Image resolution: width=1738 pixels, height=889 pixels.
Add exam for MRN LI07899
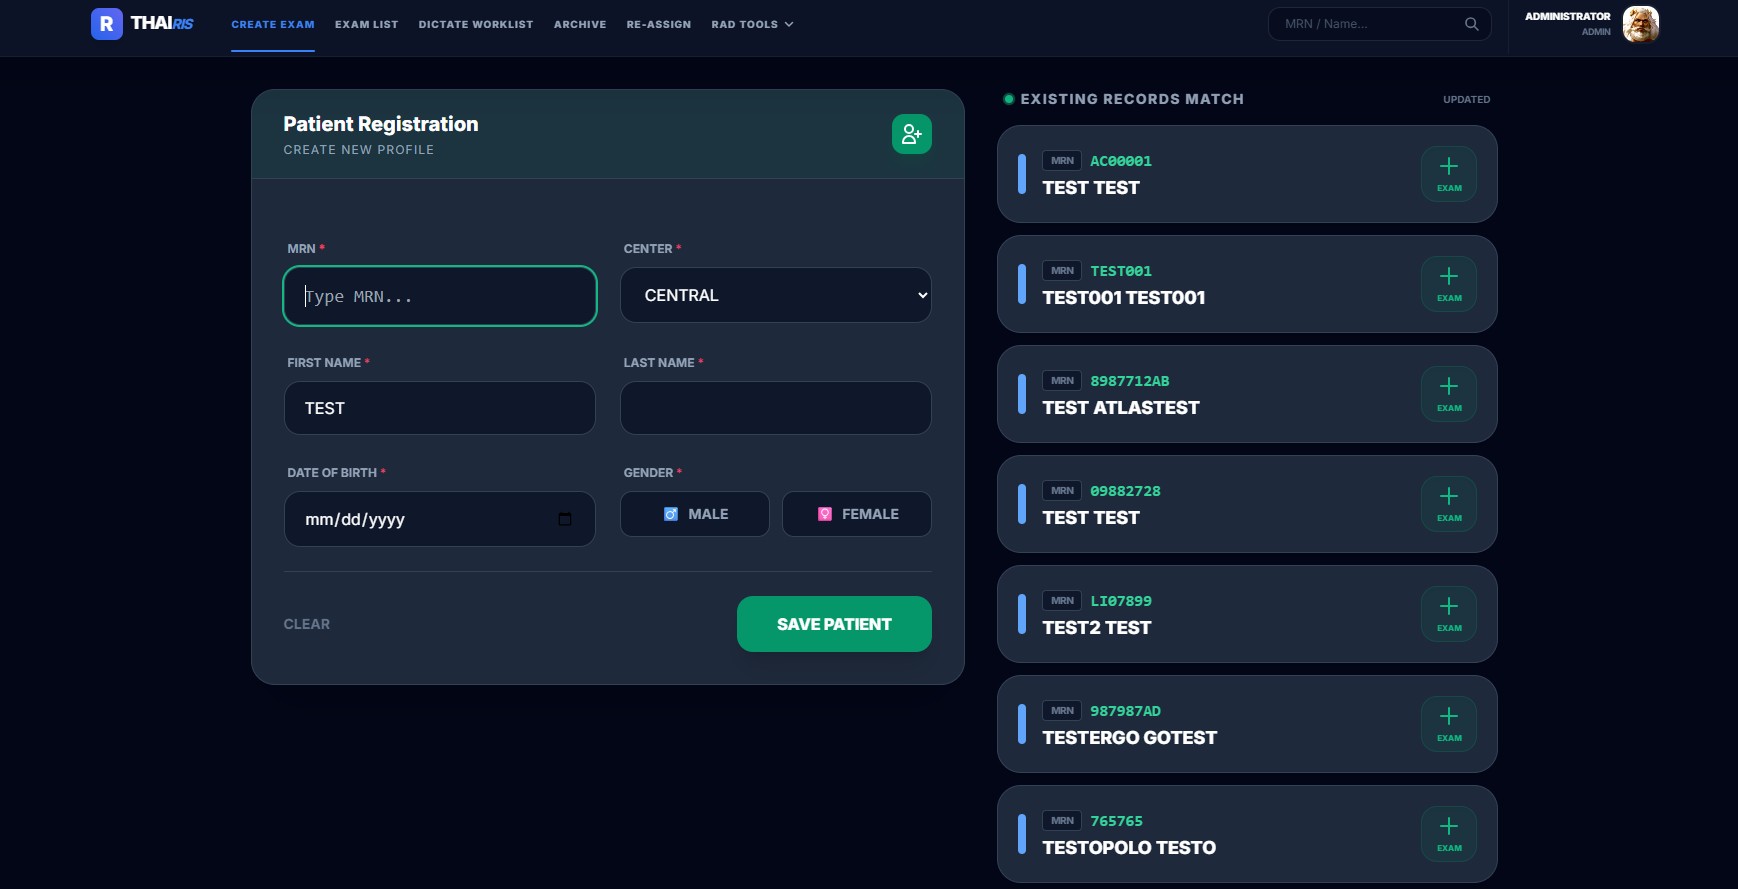coord(1448,614)
